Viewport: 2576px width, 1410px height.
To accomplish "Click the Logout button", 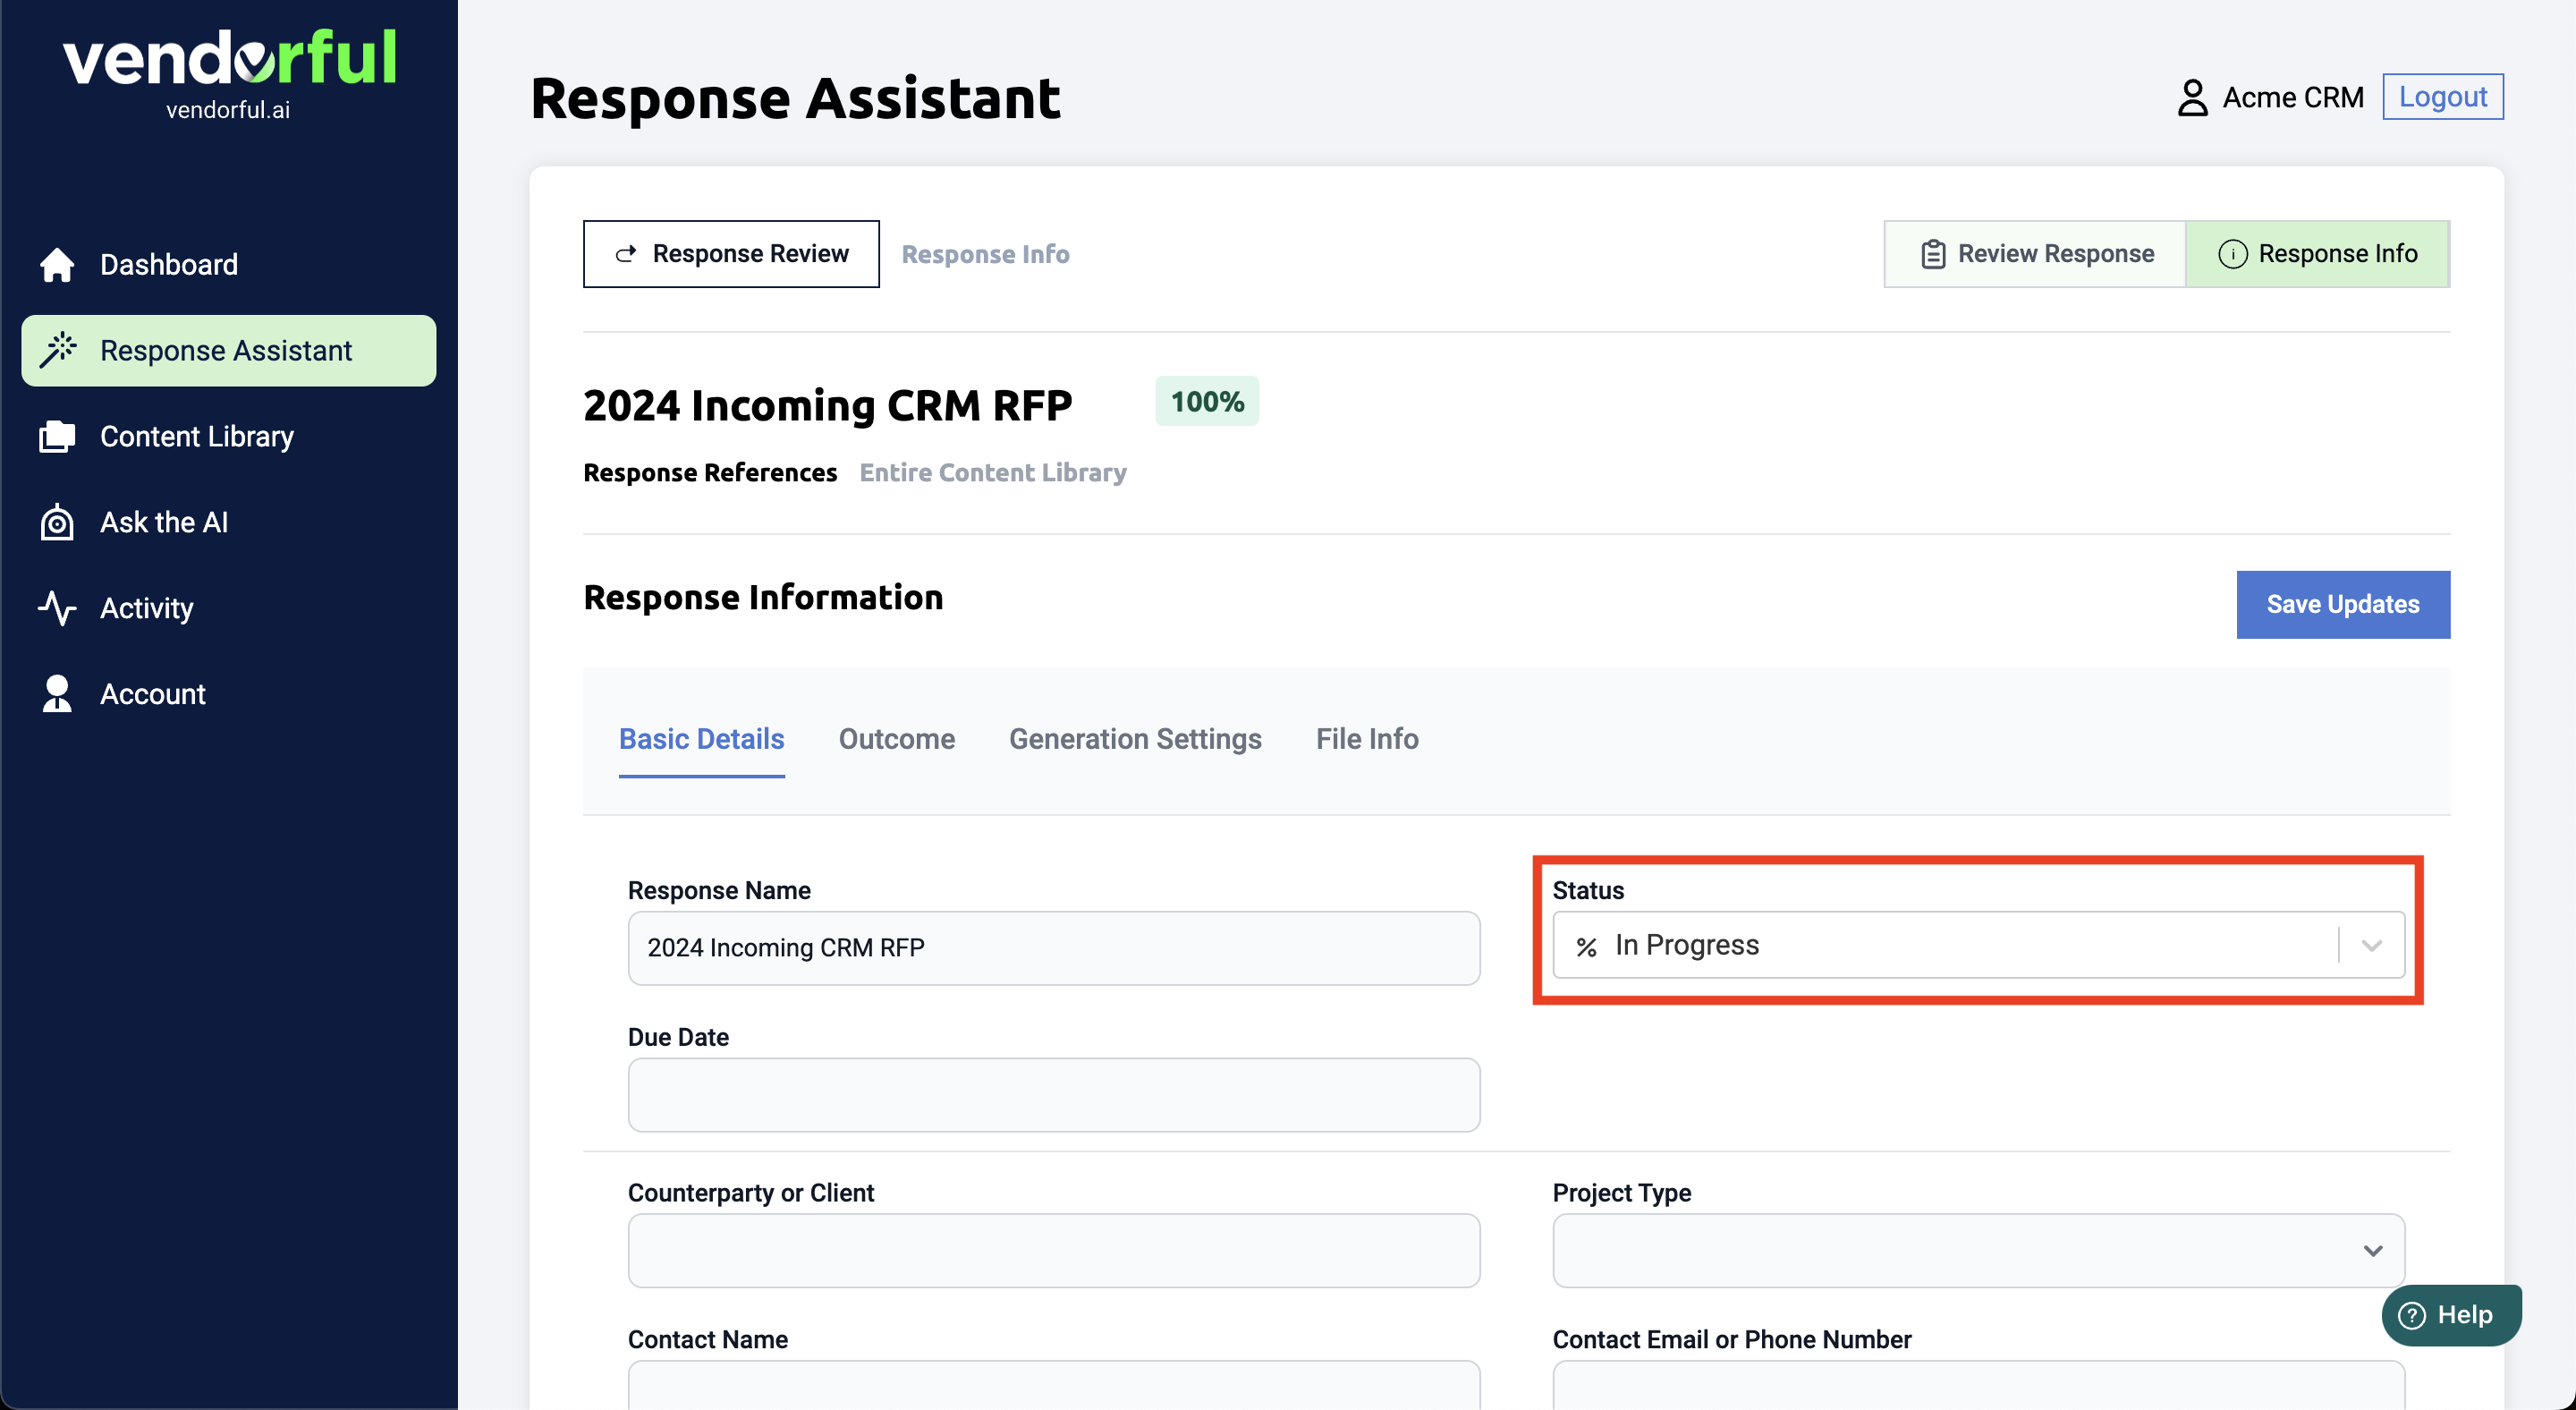I will pyautogui.click(x=2442, y=97).
